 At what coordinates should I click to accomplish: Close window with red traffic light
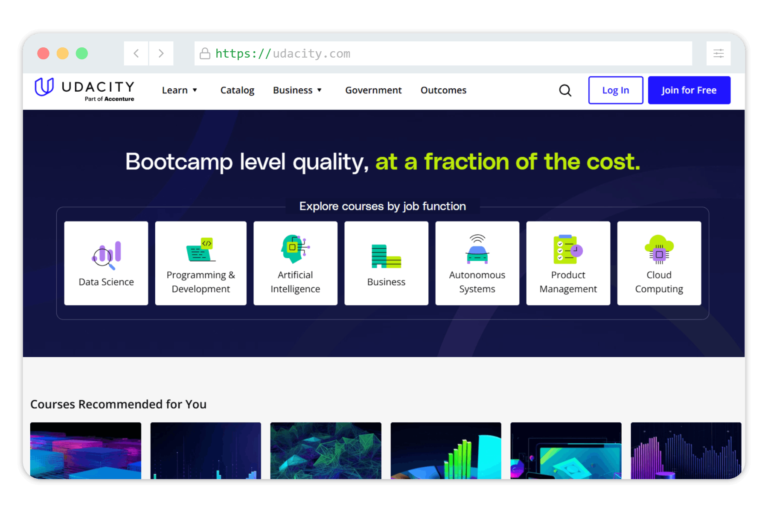[43, 53]
